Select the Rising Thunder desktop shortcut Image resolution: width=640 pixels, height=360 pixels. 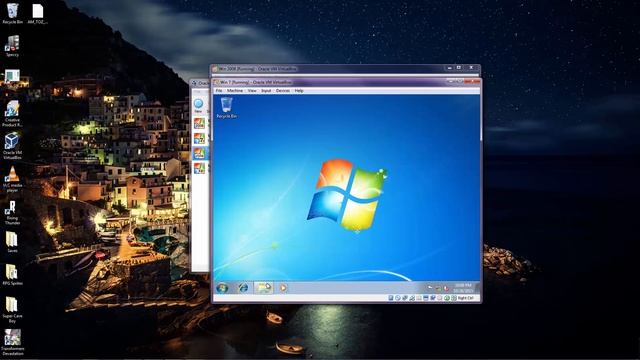[x=12, y=212]
